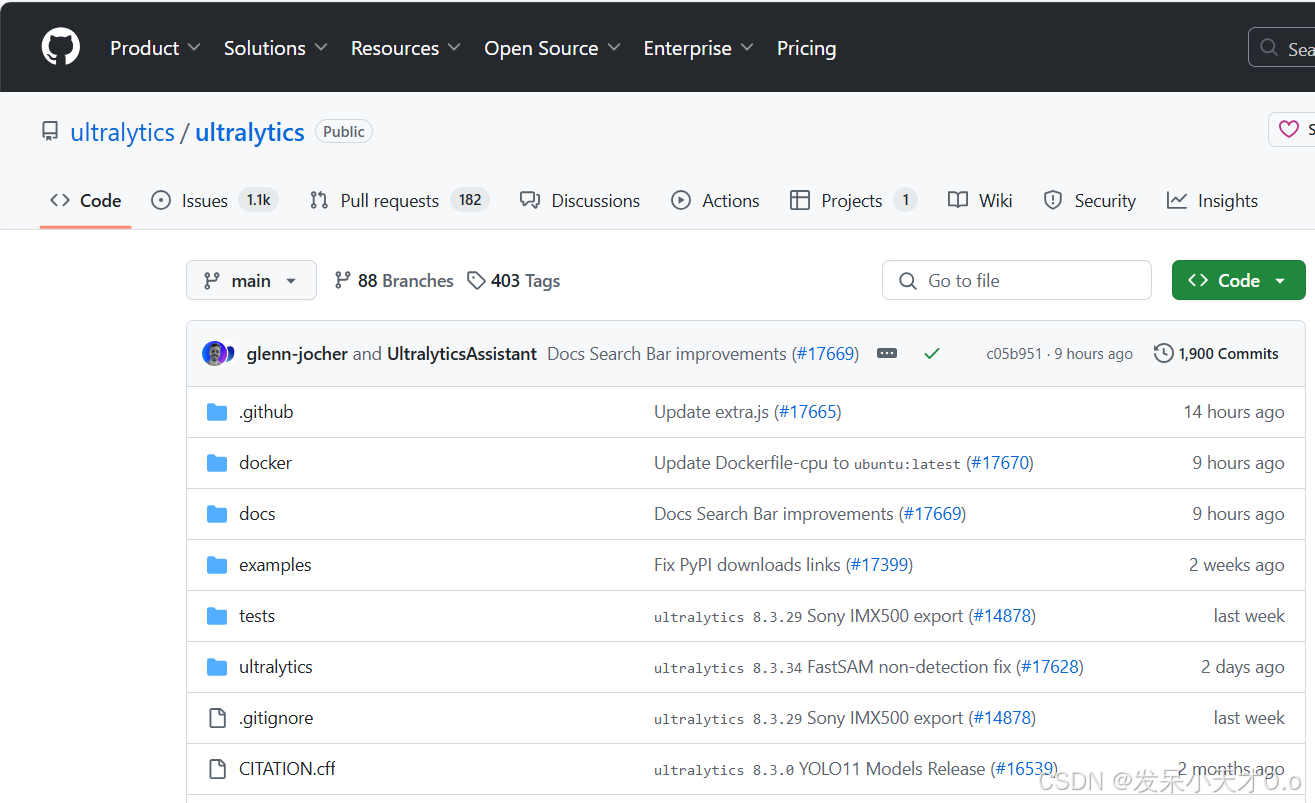Open 'FastSAM non-detection fix' commit message
This screenshot has height=803, width=1315.
(909, 667)
